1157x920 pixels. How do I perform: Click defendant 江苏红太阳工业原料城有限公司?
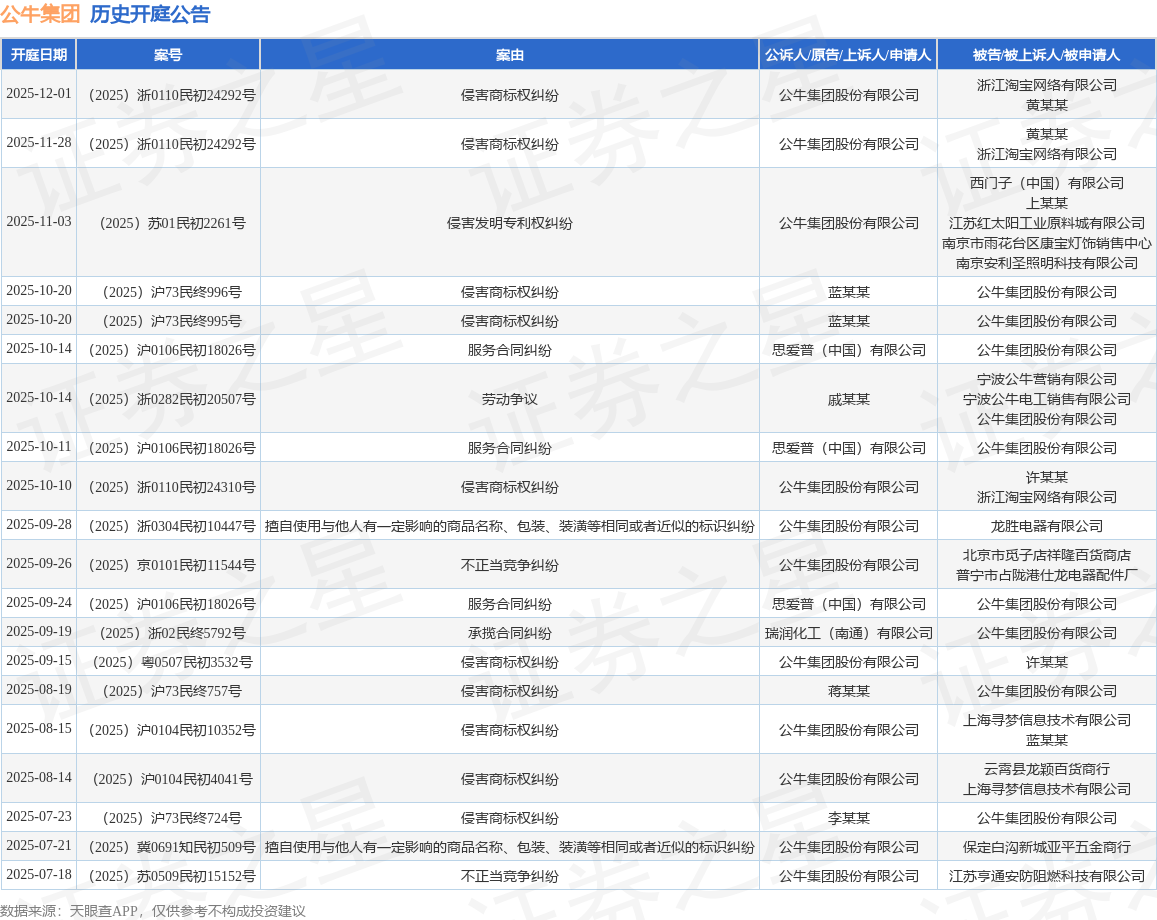(1046, 223)
